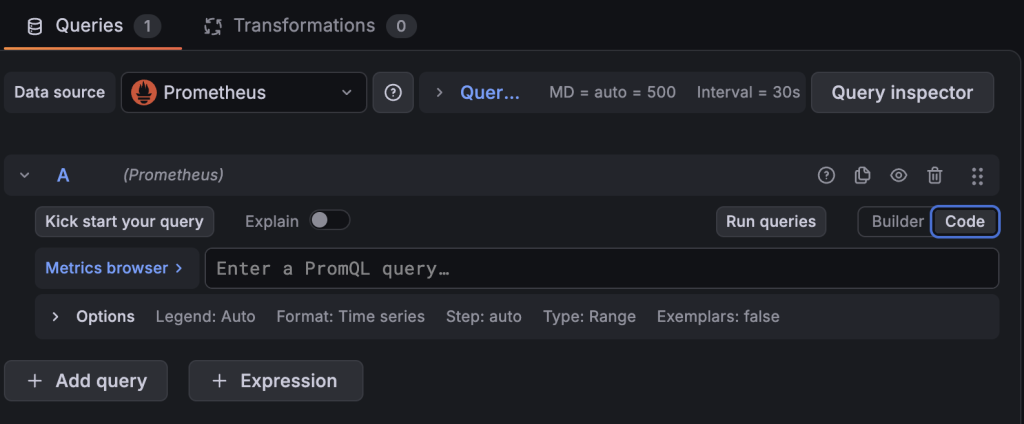This screenshot has width=1024, height=424.
Task: Select Code editor mode
Action: (x=965, y=221)
